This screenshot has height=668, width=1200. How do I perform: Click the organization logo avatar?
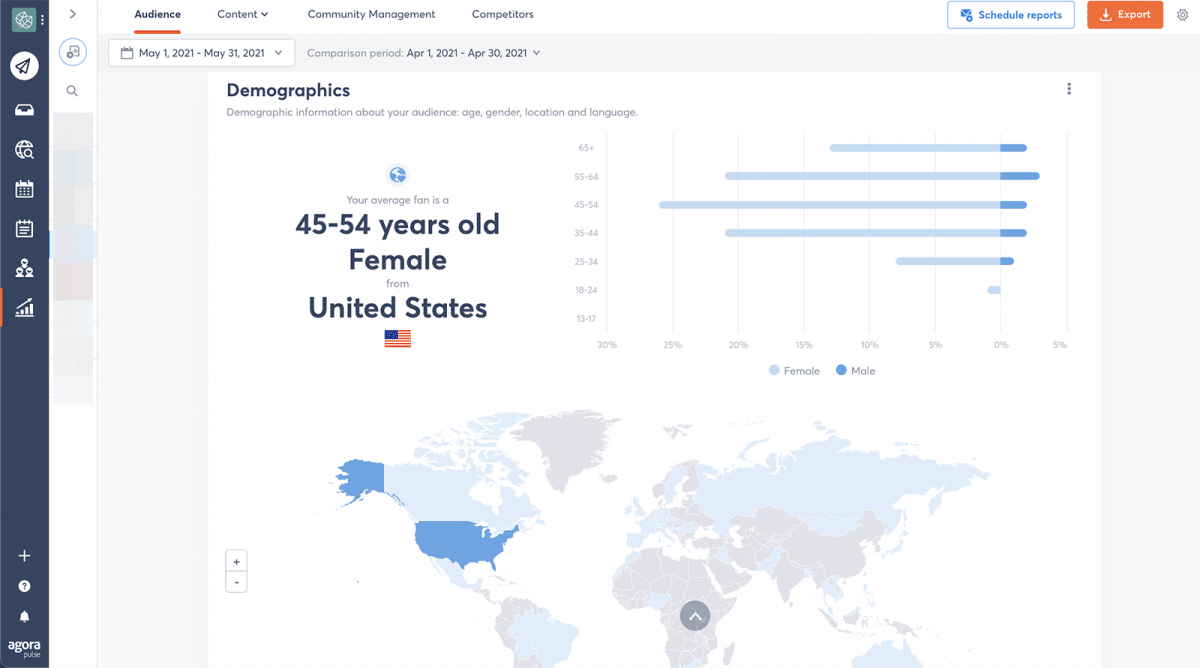click(x=23, y=19)
